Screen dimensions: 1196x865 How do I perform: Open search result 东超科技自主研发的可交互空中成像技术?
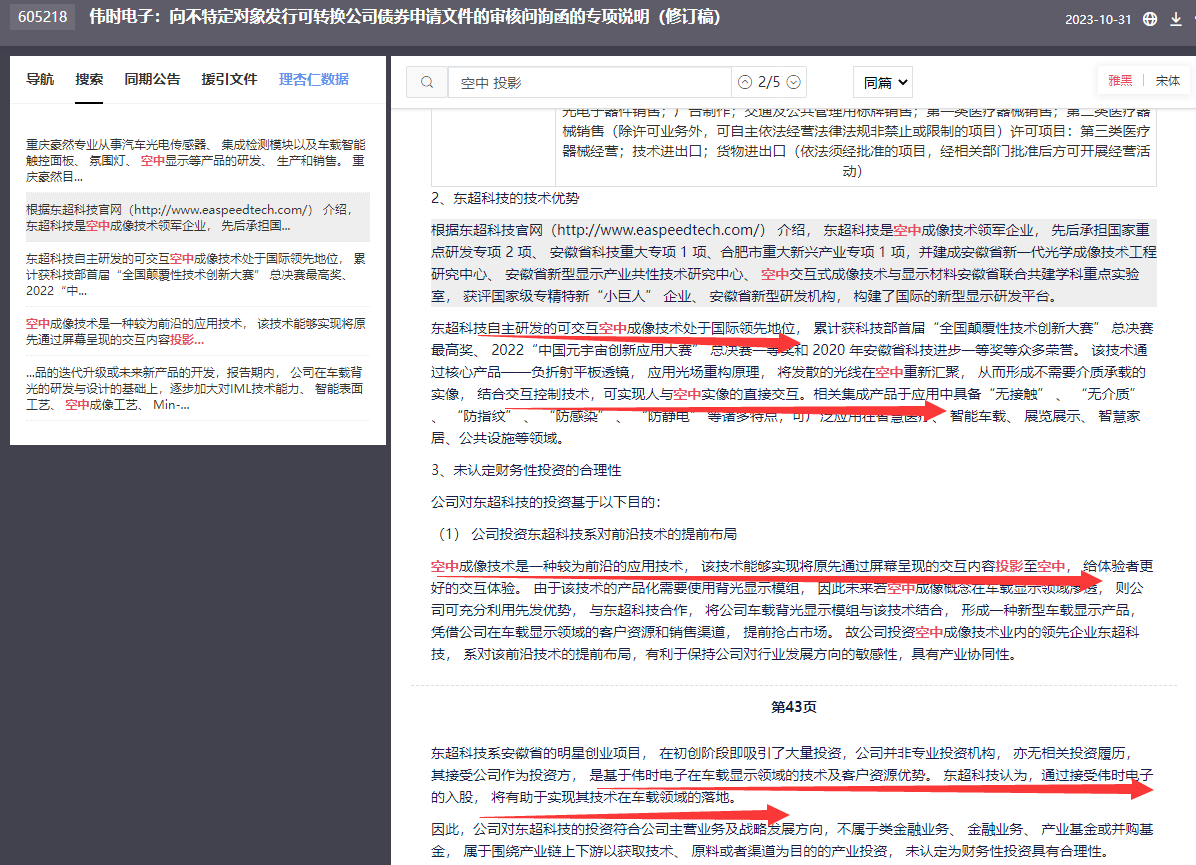(x=196, y=275)
